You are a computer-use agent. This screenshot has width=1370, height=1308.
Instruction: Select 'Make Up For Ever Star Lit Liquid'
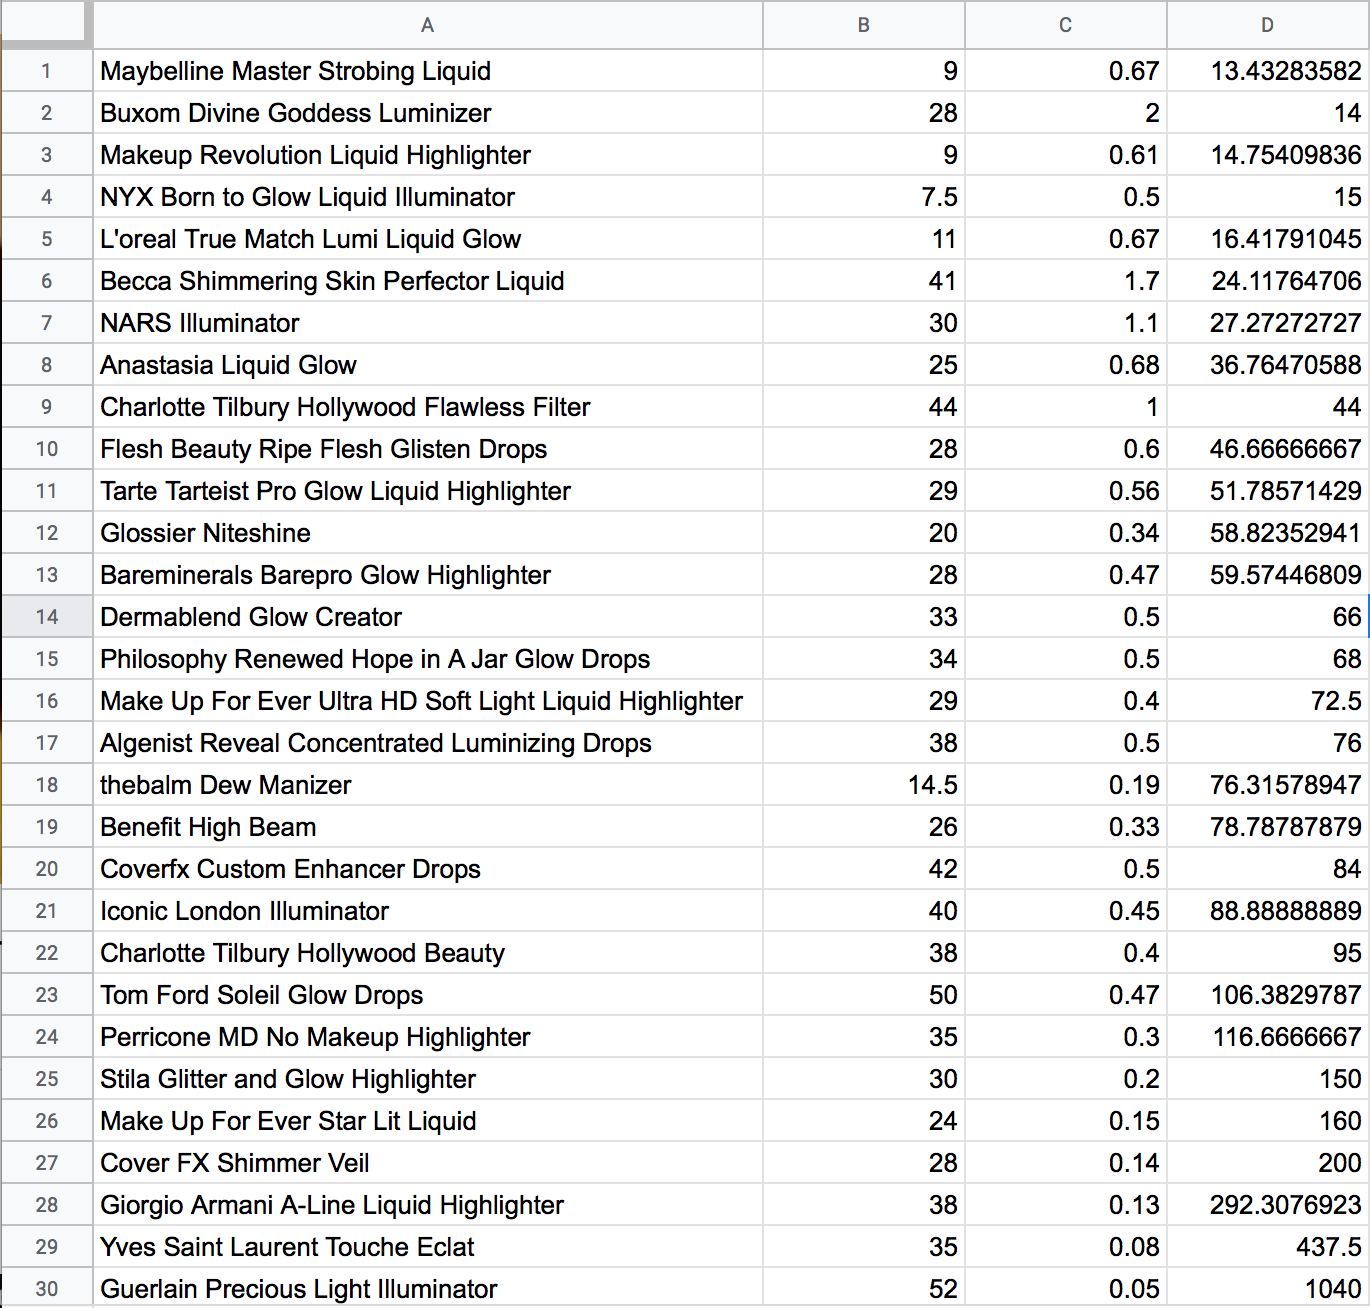tap(428, 1121)
